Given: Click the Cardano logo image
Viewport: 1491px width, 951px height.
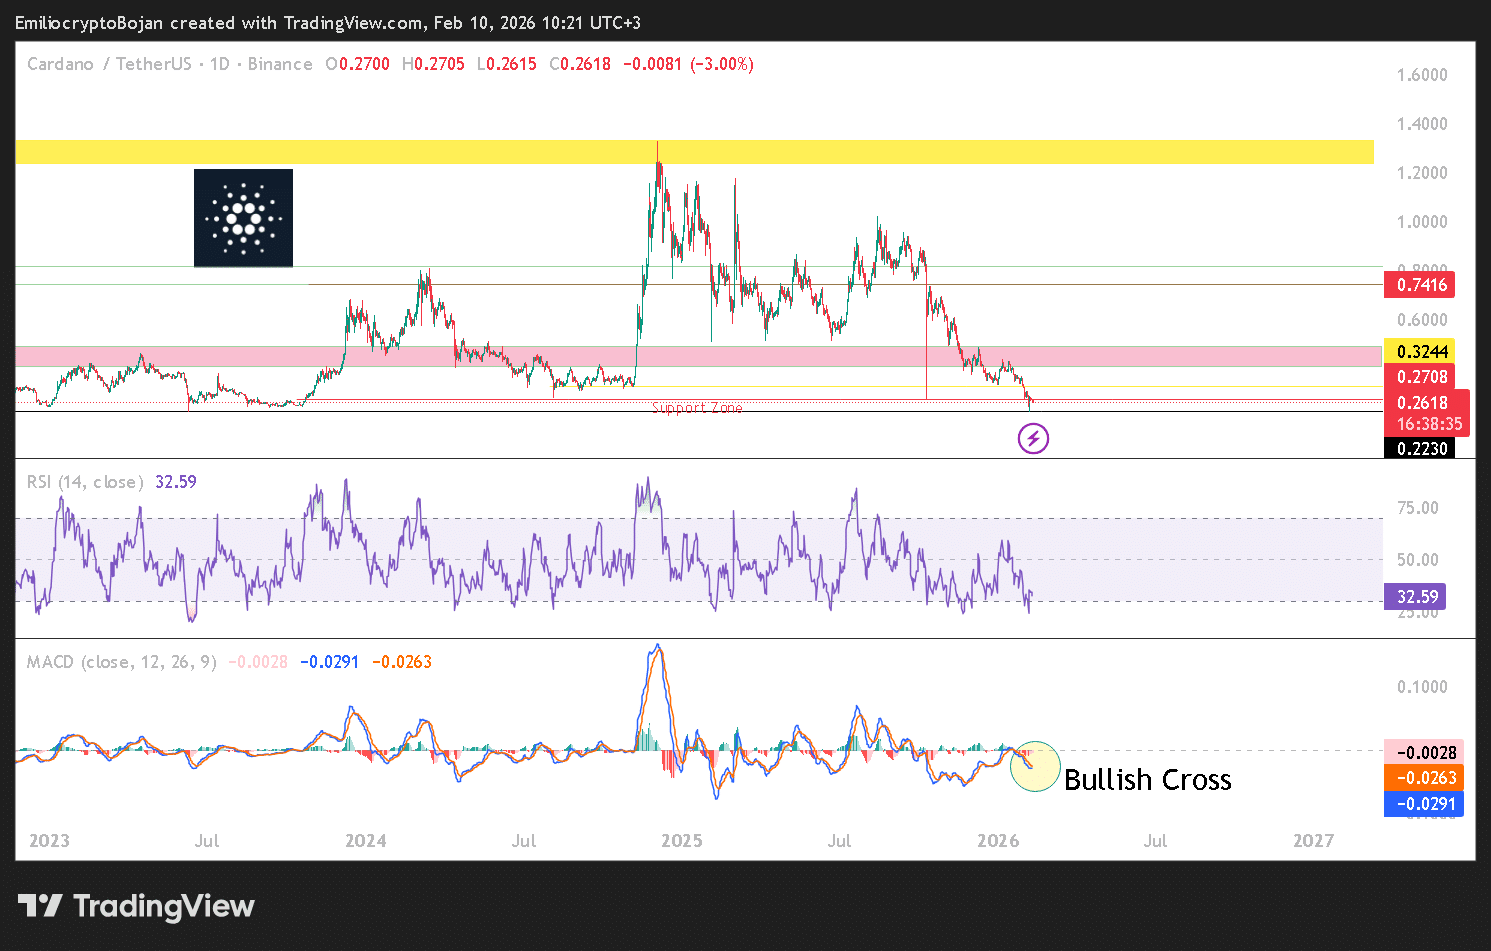Looking at the screenshot, I should coord(243,218).
